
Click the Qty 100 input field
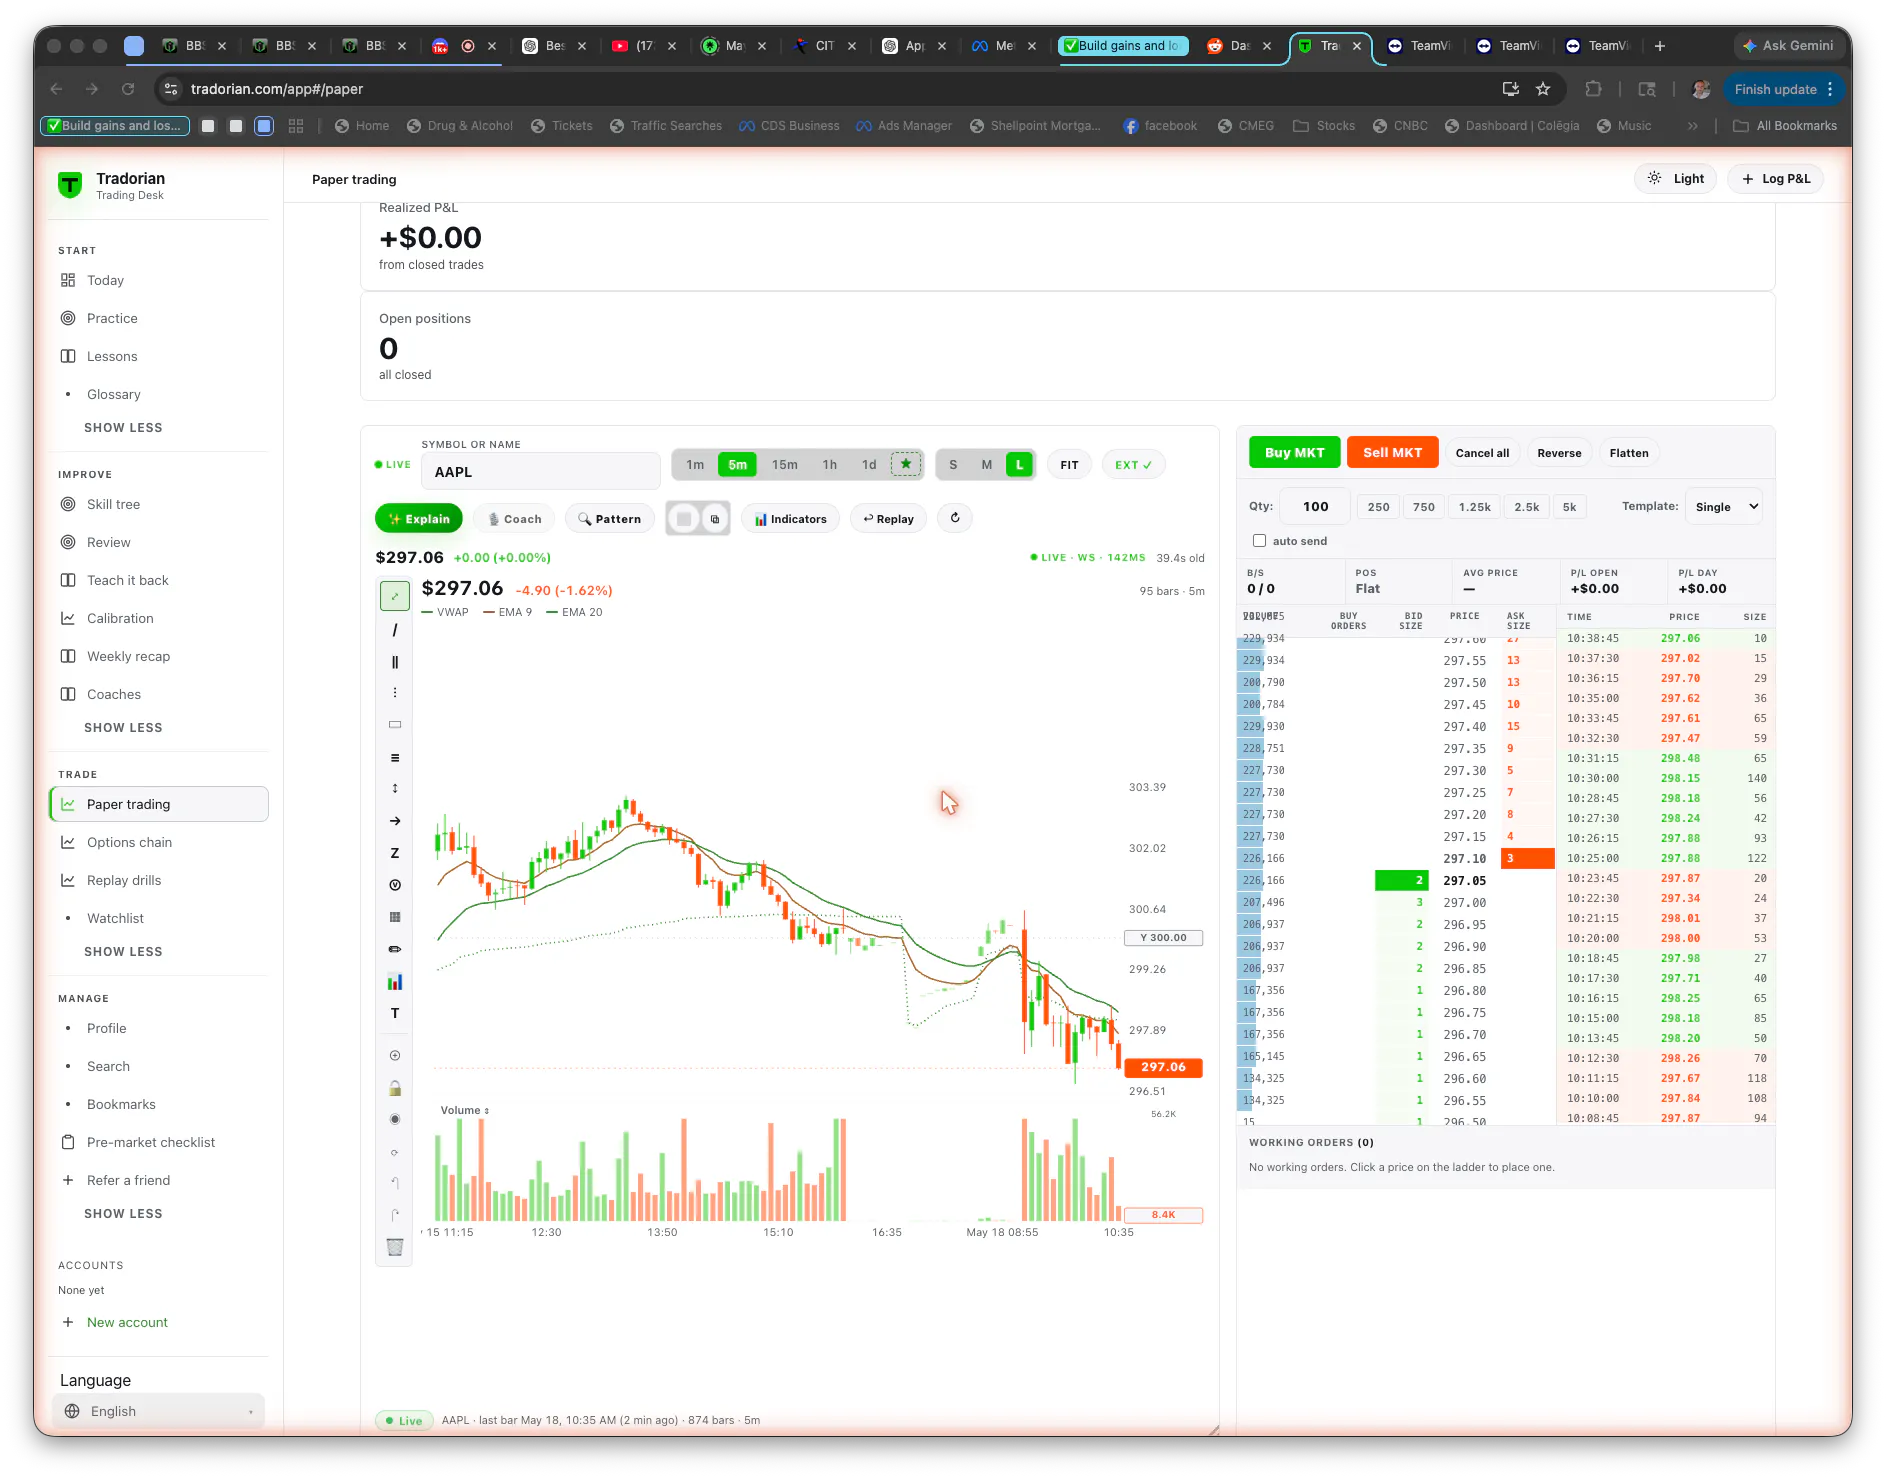tap(1315, 507)
